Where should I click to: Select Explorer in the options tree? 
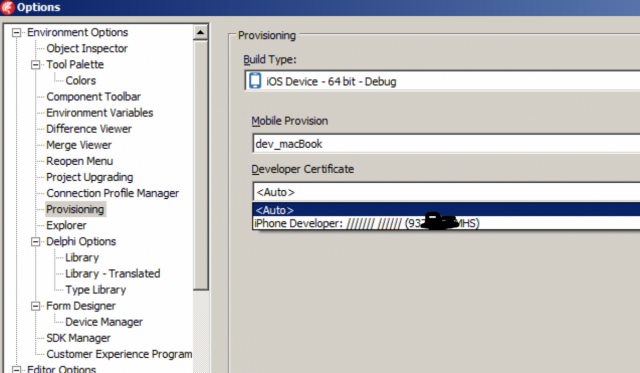click(67, 225)
